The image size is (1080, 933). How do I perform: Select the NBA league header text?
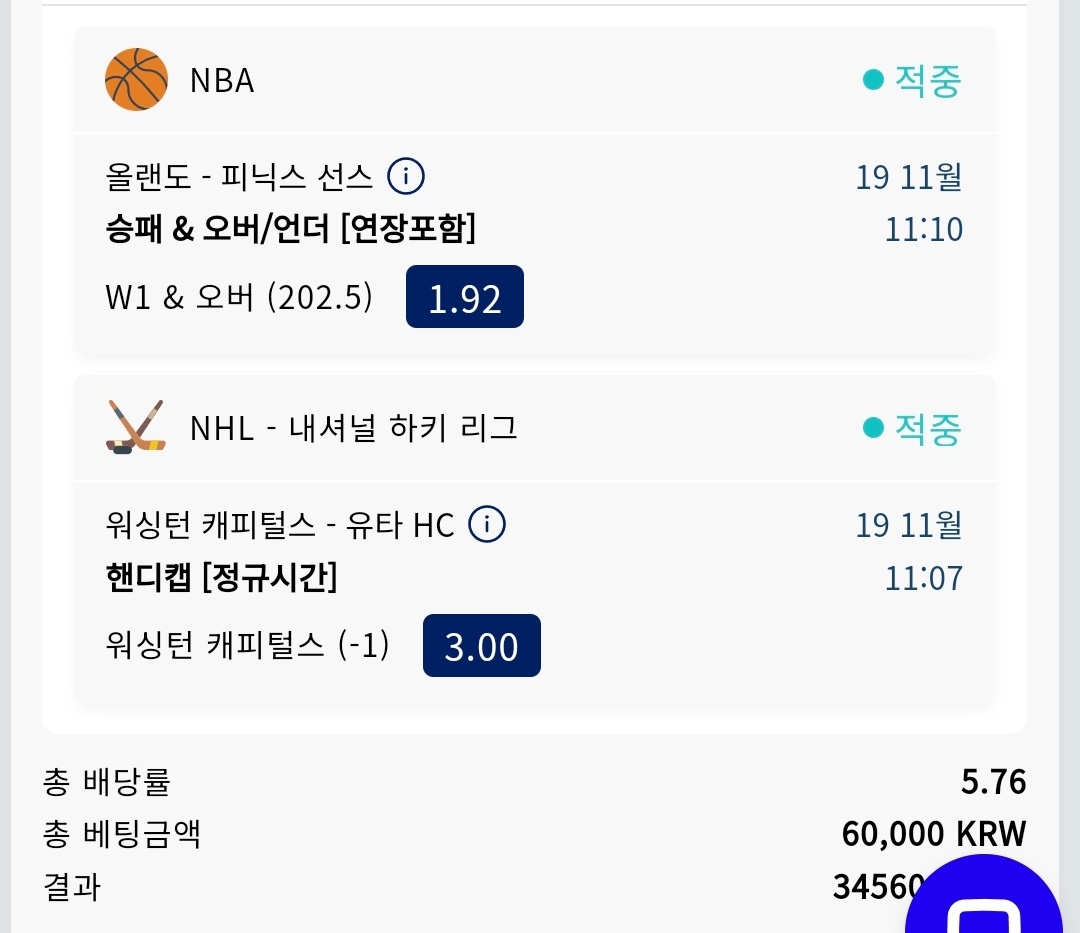(x=222, y=80)
